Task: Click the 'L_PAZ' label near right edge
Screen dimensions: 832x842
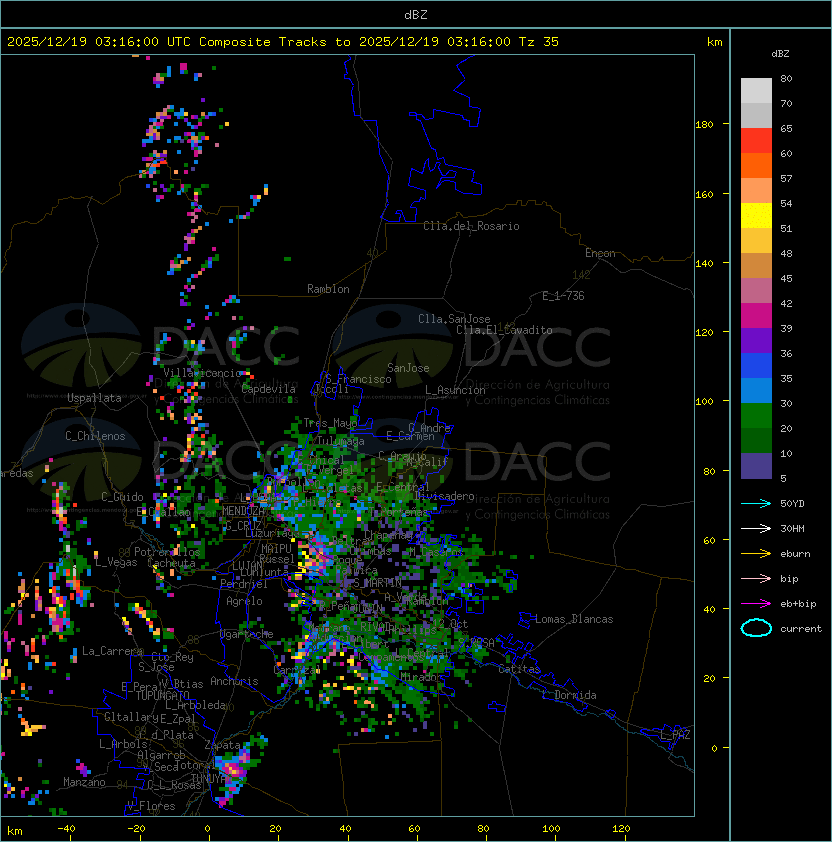Action: (x=675, y=735)
